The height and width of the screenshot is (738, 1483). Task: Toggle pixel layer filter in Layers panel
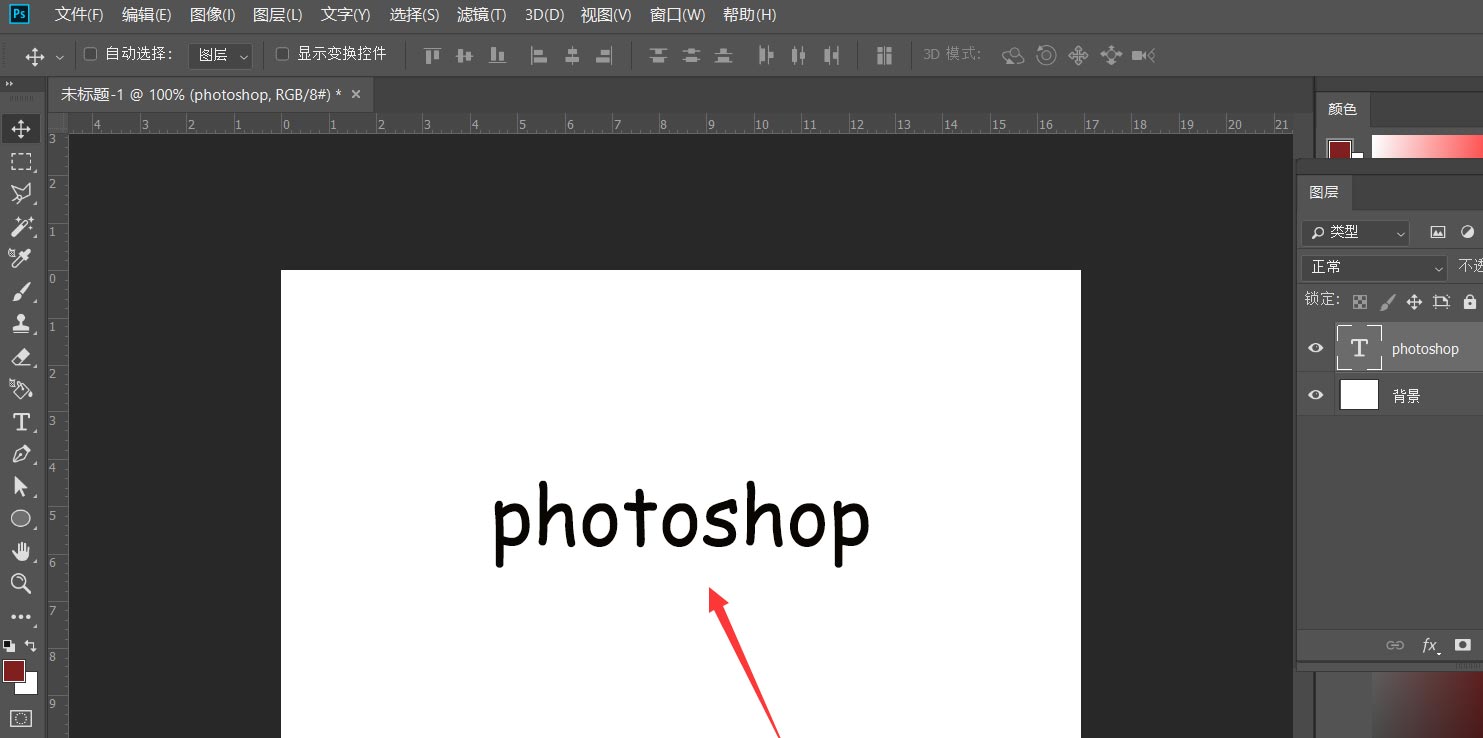pyautogui.click(x=1438, y=232)
